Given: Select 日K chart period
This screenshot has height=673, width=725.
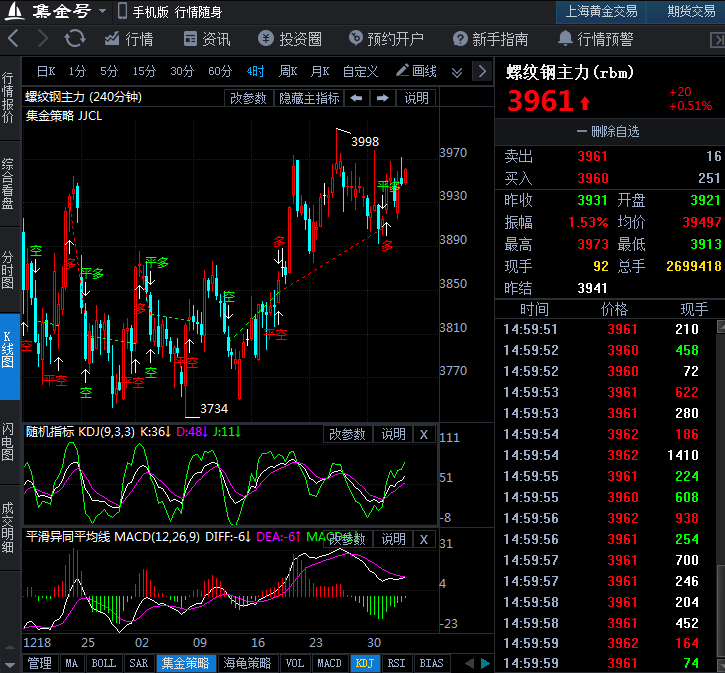Looking at the screenshot, I should (x=46, y=71).
